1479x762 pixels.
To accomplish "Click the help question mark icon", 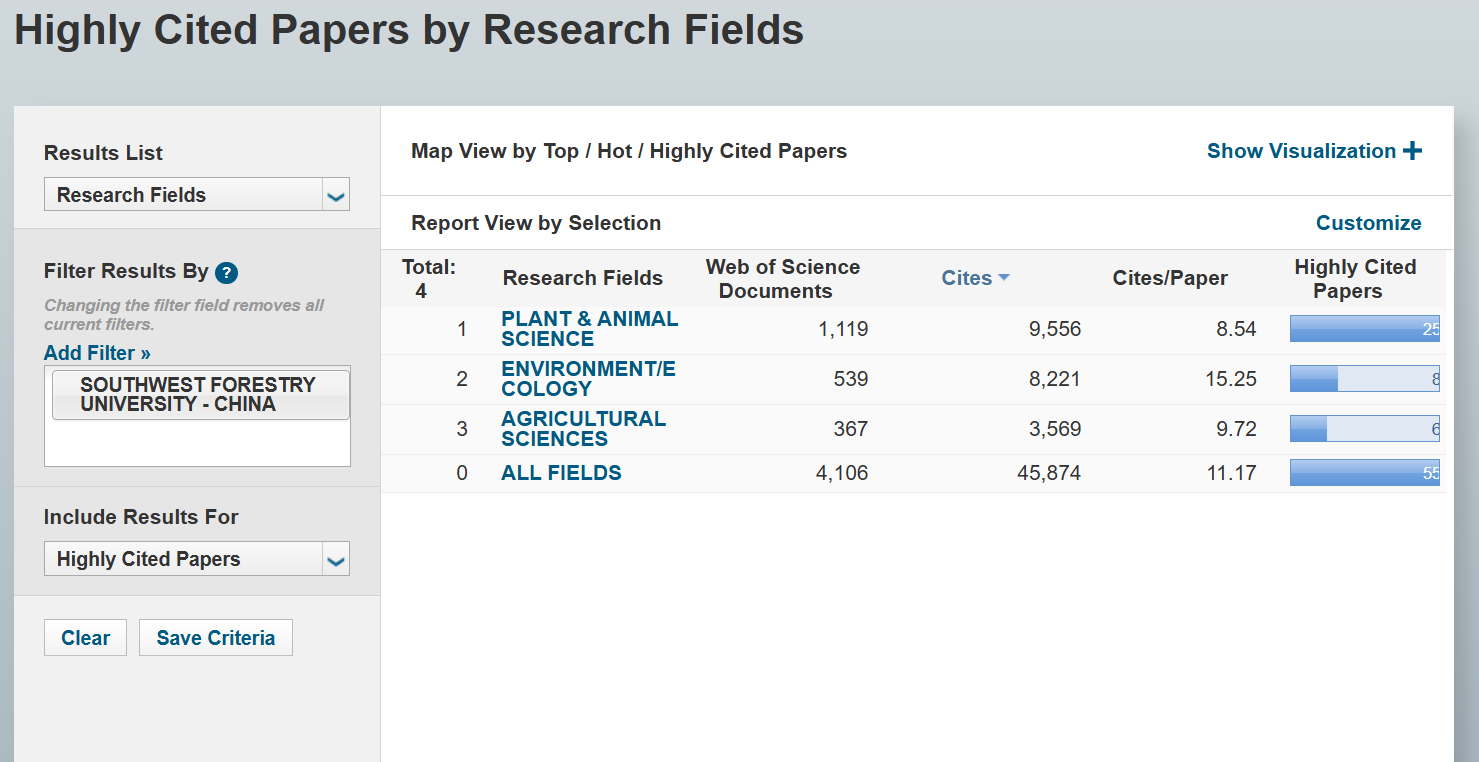I will coord(226,273).
